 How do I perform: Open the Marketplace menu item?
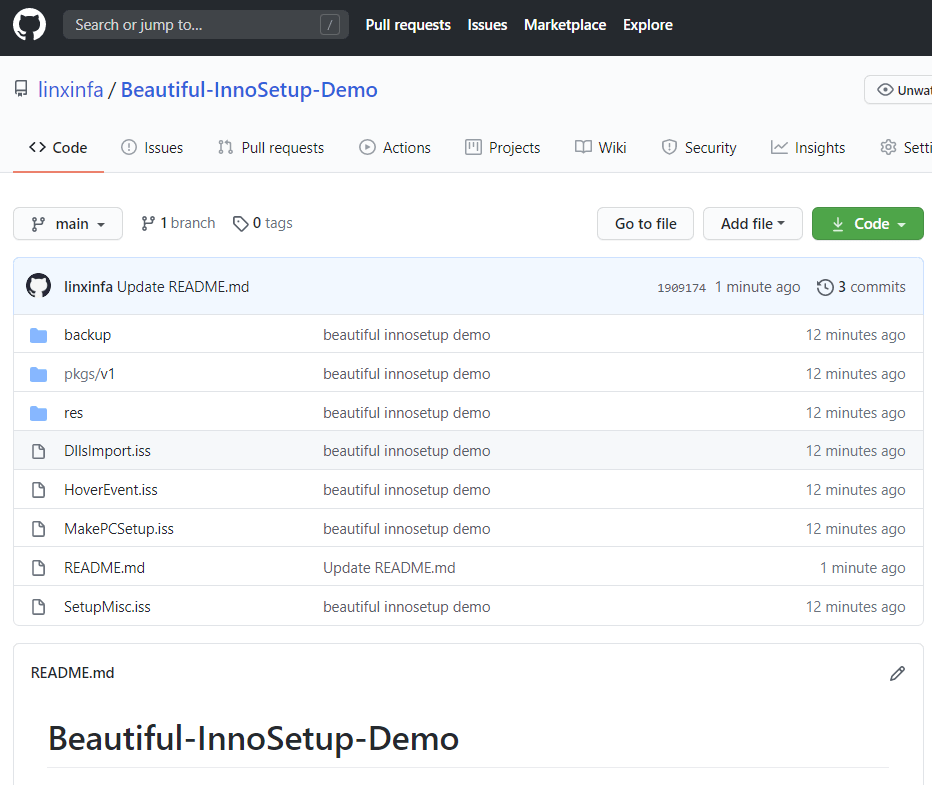tap(564, 24)
